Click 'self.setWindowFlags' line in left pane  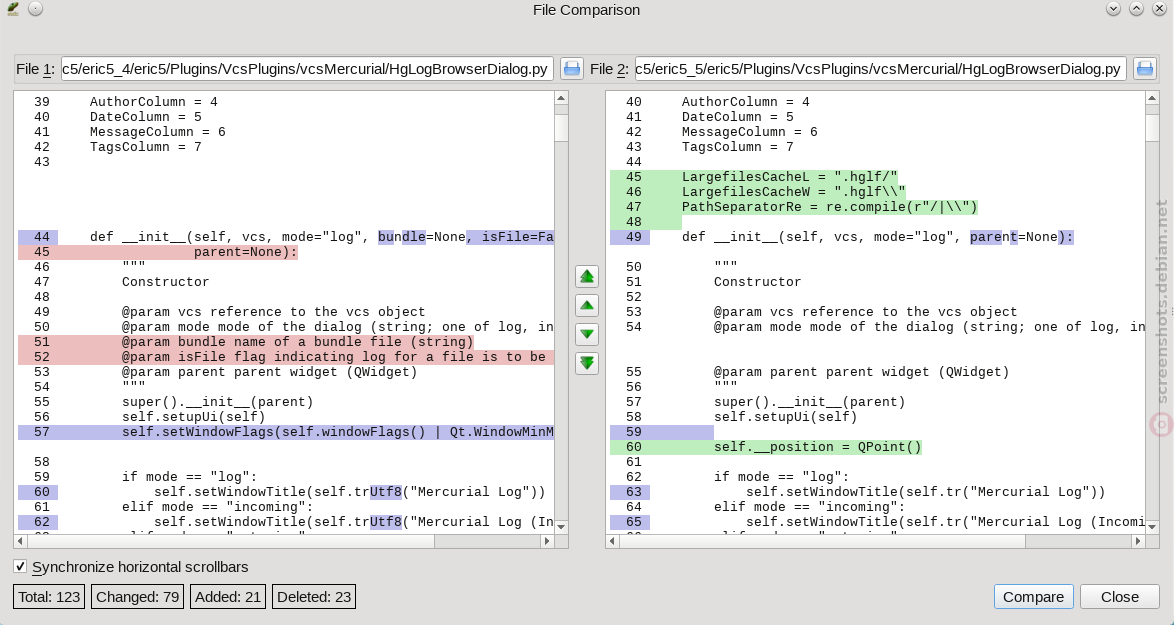[338, 432]
